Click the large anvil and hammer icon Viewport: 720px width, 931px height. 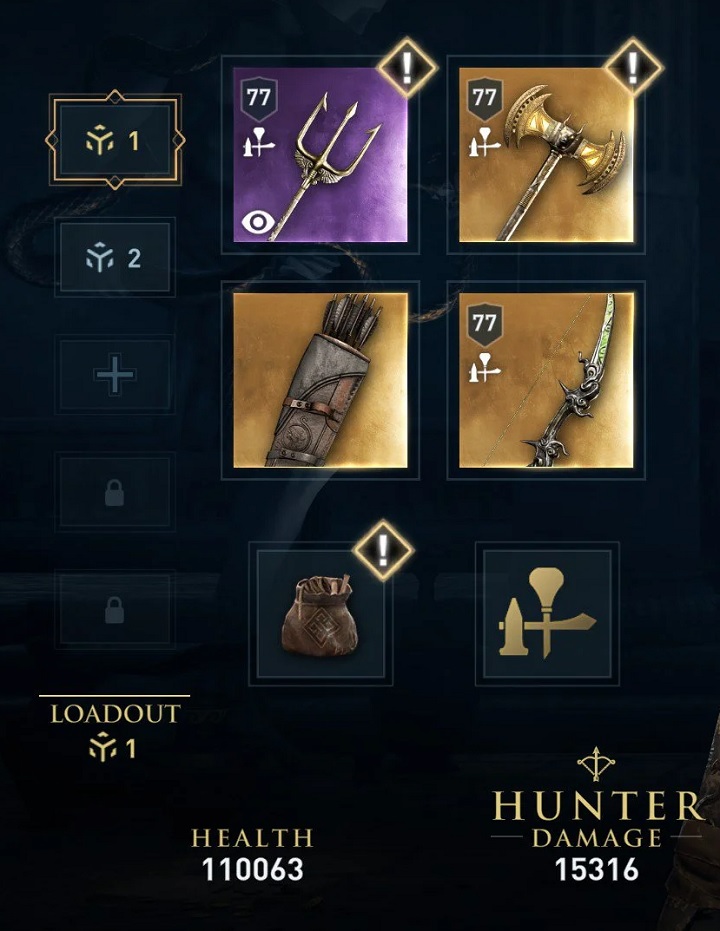[547, 613]
